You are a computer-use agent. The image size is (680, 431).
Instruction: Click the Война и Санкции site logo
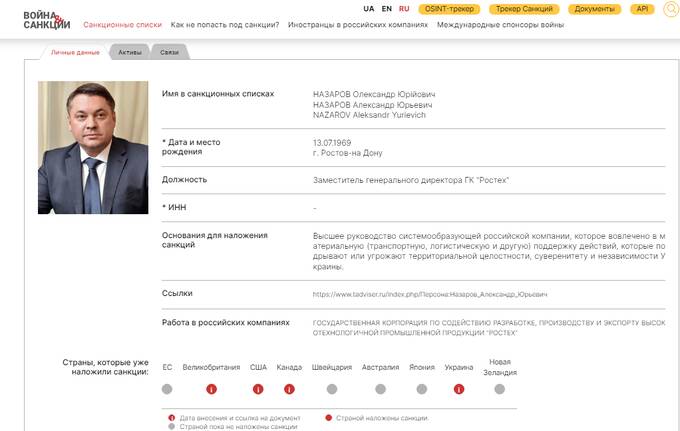point(46,20)
